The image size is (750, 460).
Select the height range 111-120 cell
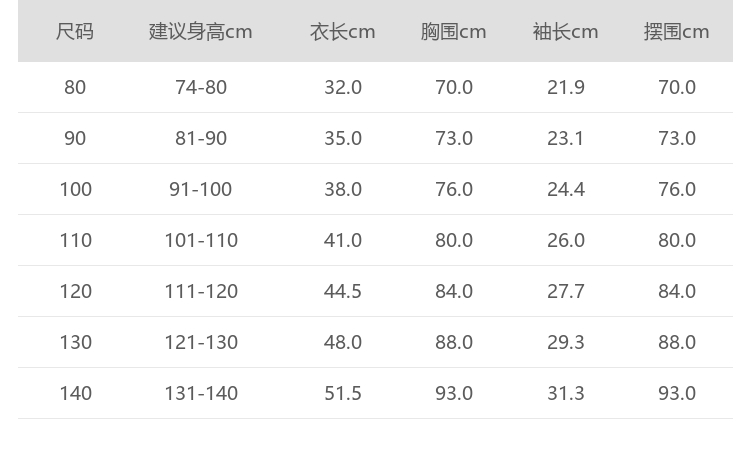click(201, 291)
